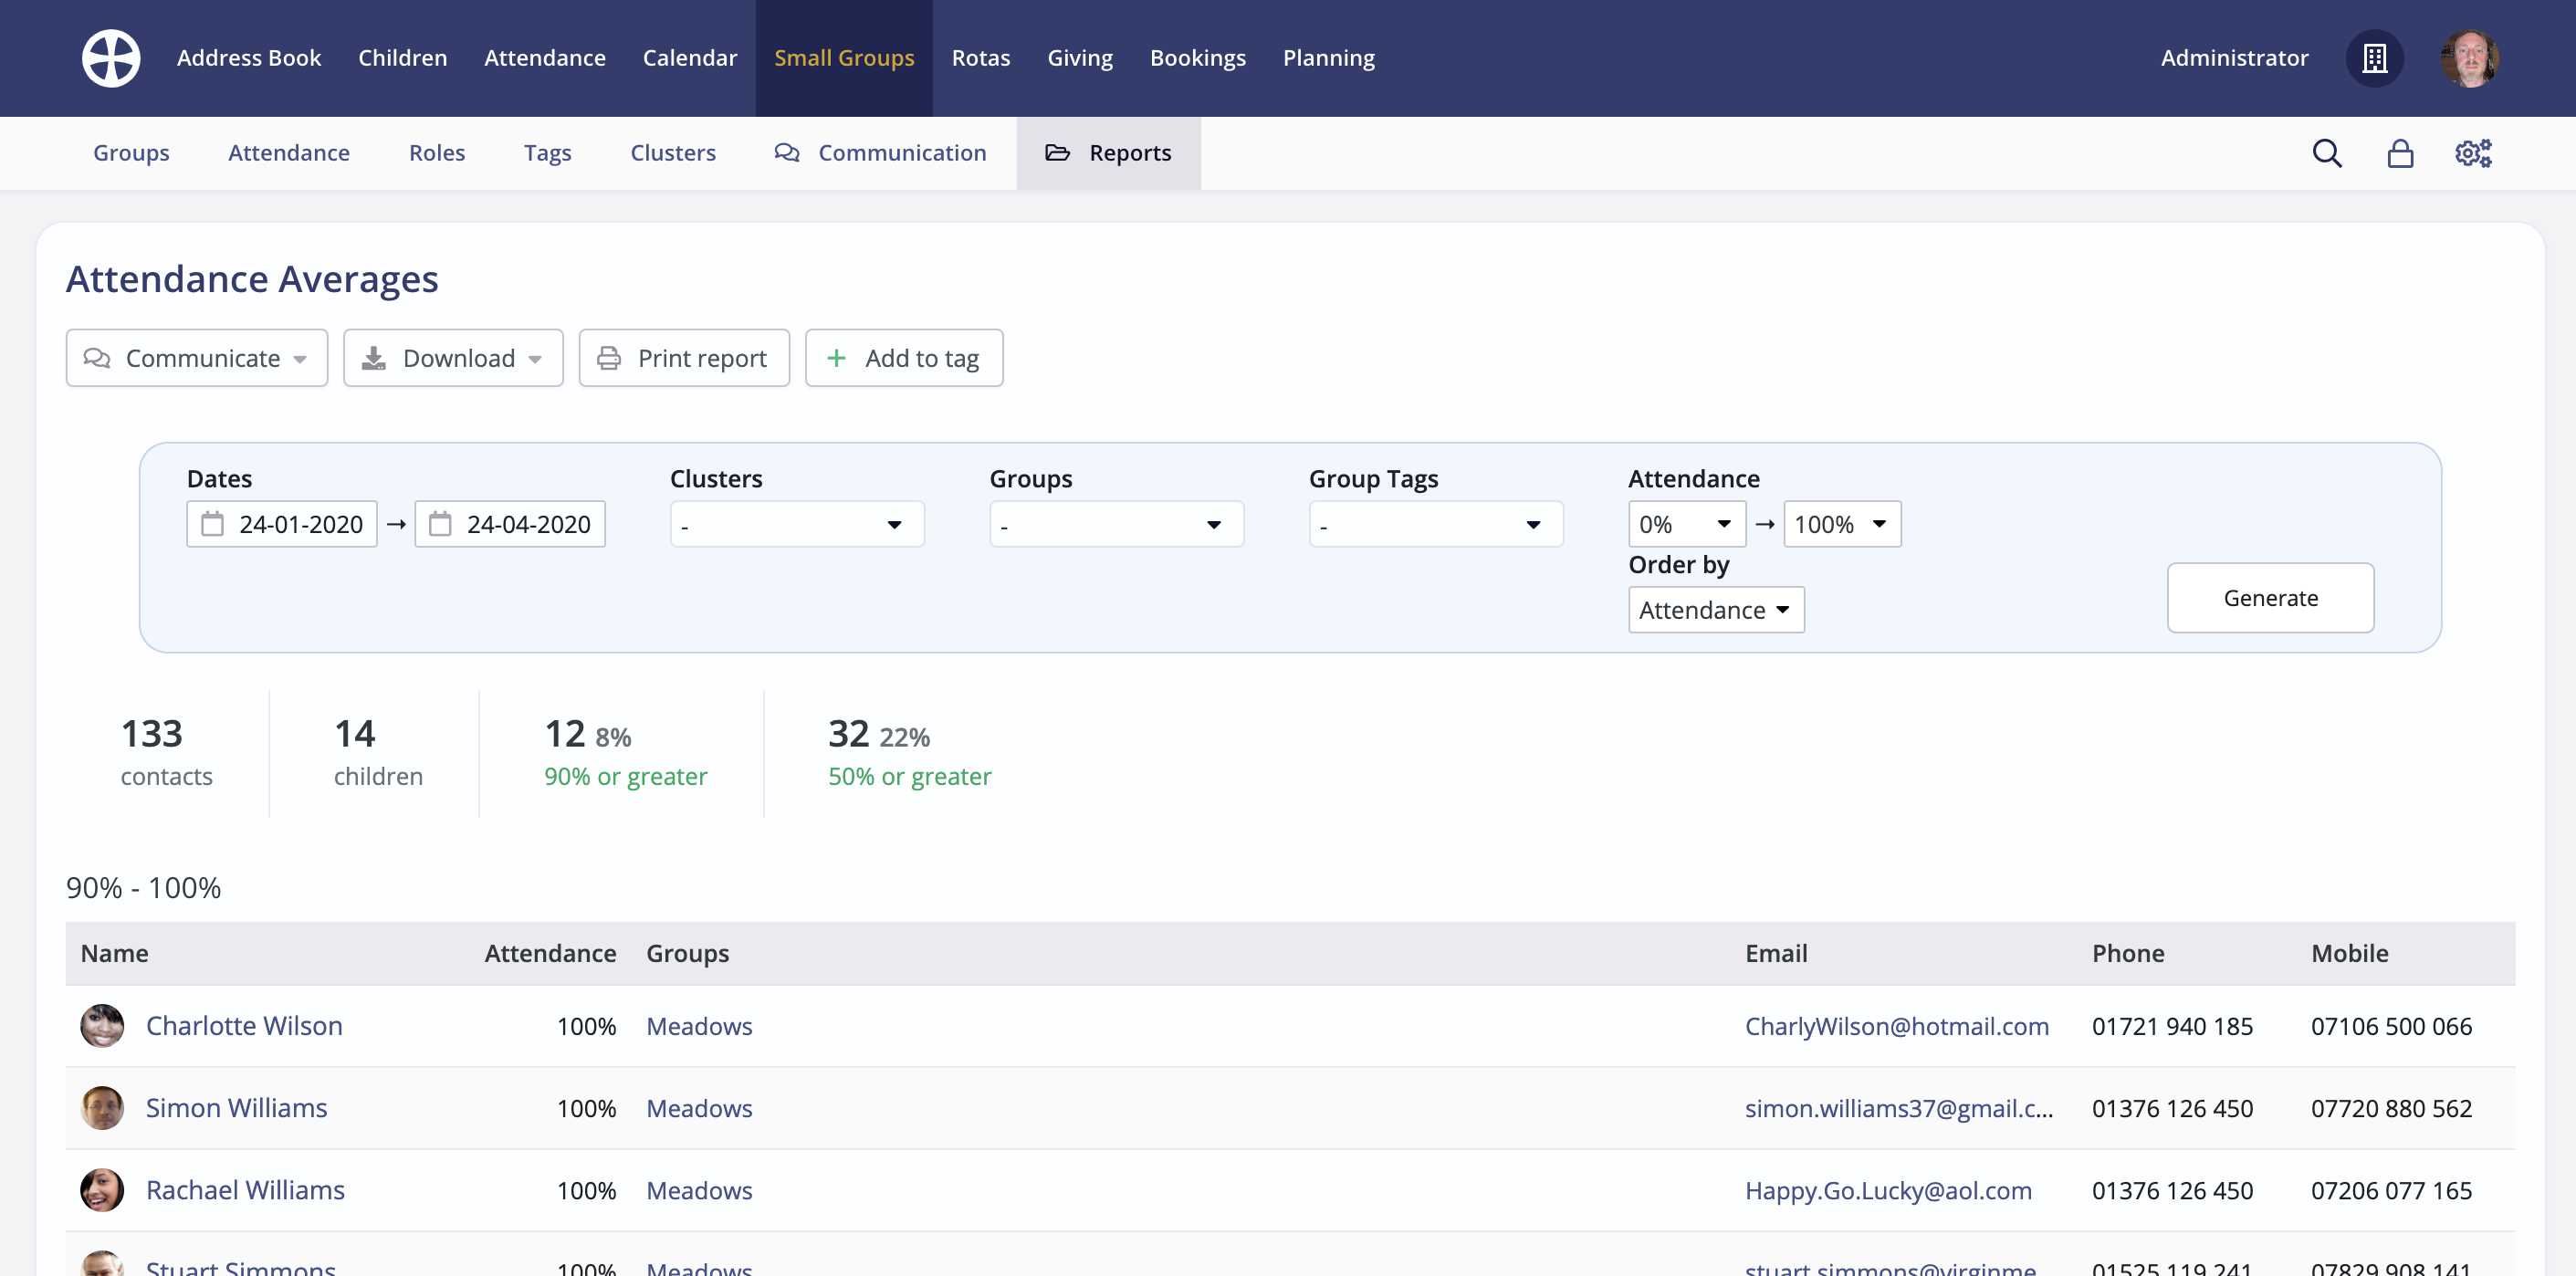2576x1276 pixels.
Task: Click the start date calendar icon
Action: 213,524
